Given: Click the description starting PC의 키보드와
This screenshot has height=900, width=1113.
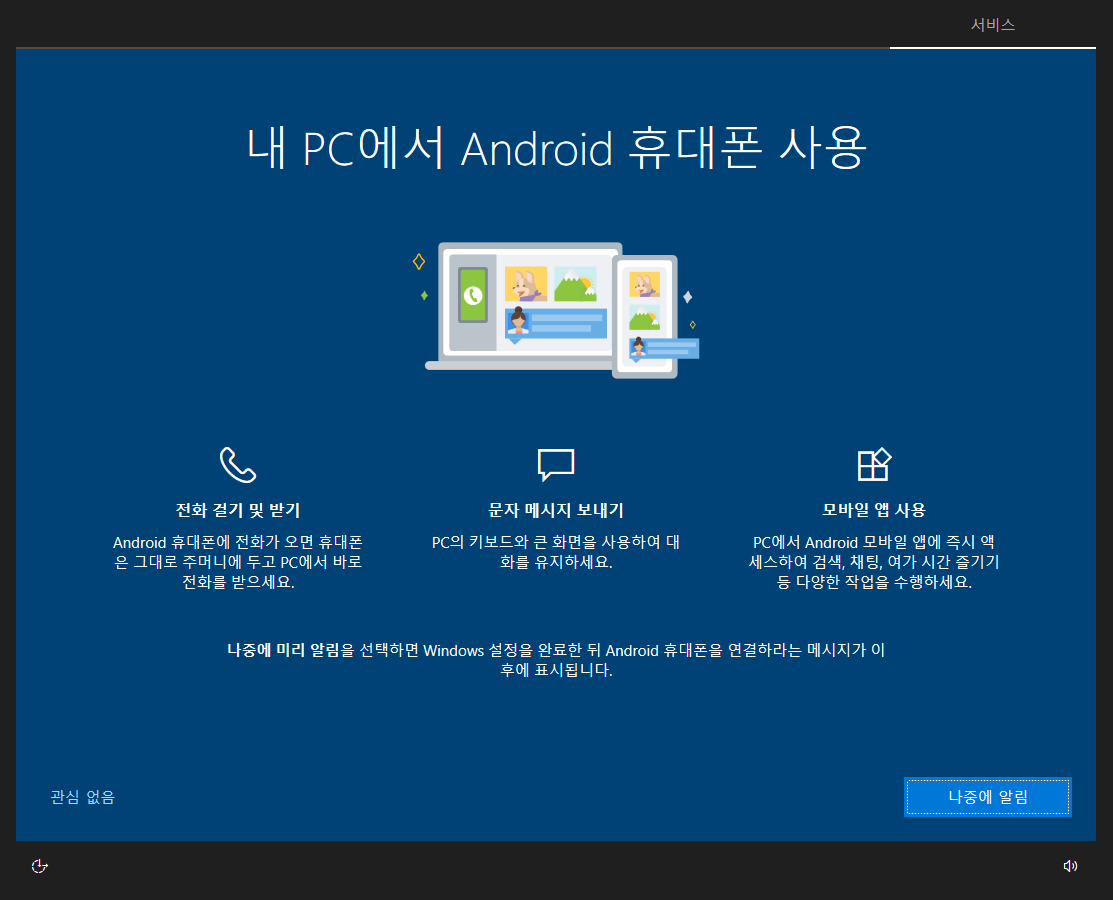Looking at the screenshot, I should coord(556,552).
